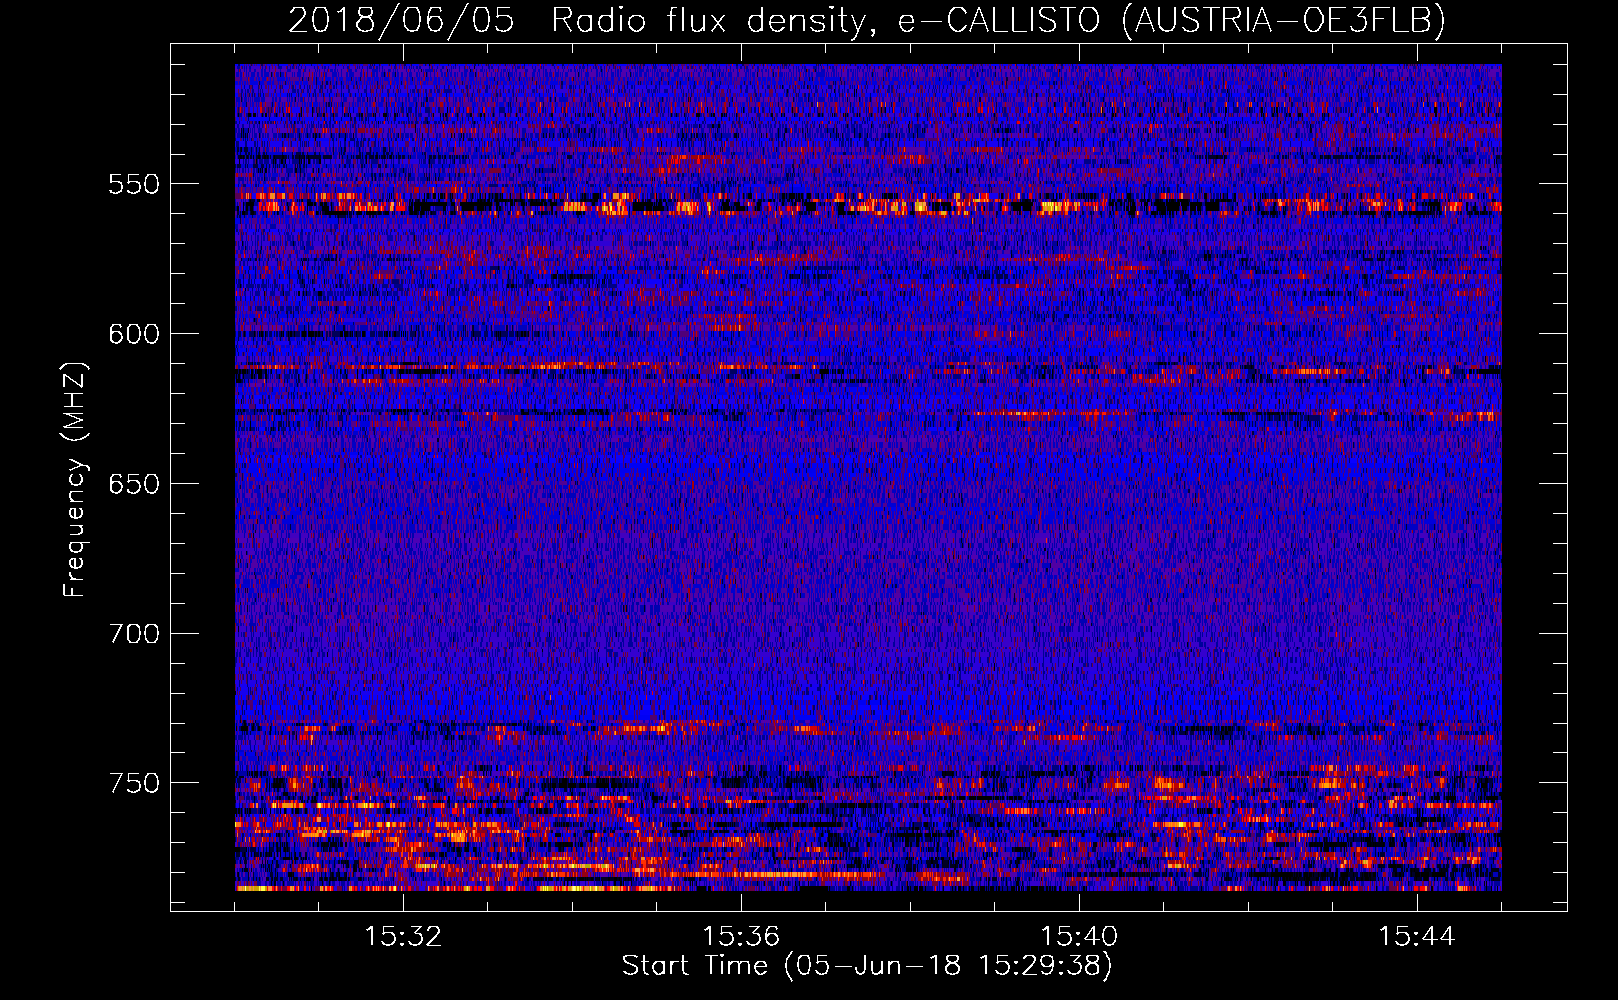Click the 'Frequency (MHZ)' axis label
This screenshot has width=1618, height=1000.
[x=75, y=480]
